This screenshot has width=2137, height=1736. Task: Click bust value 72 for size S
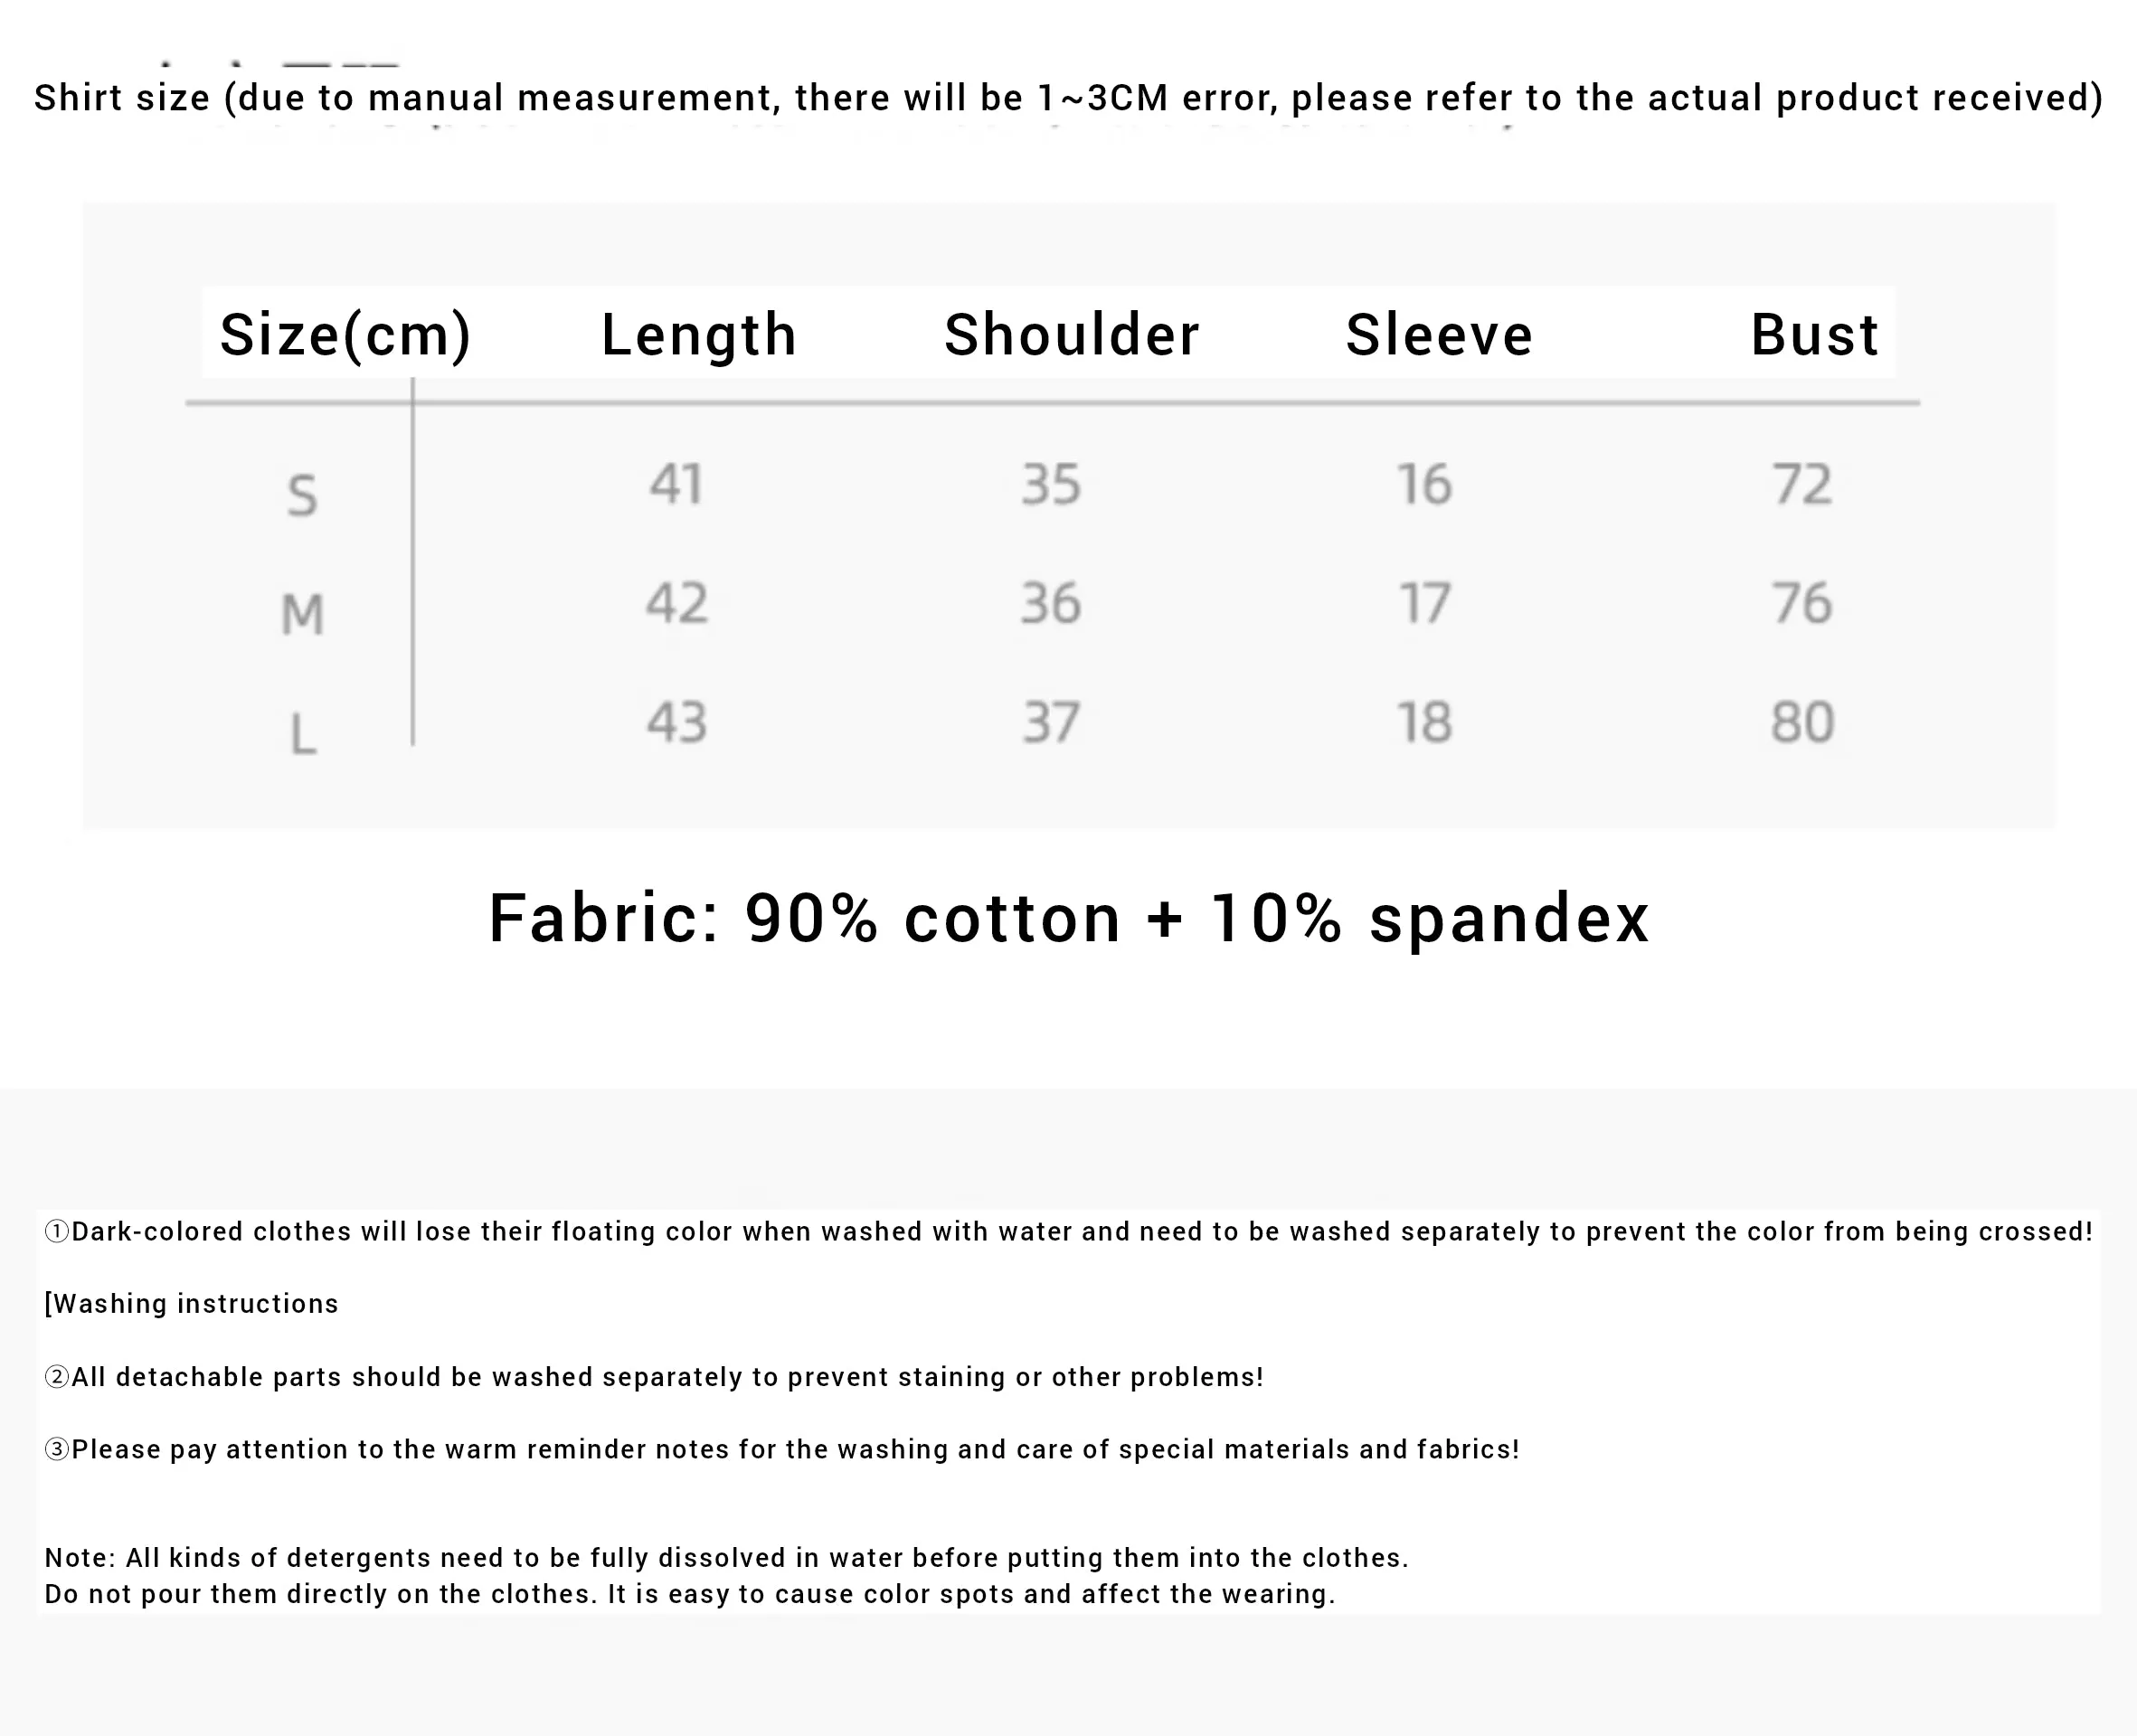pos(1802,484)
